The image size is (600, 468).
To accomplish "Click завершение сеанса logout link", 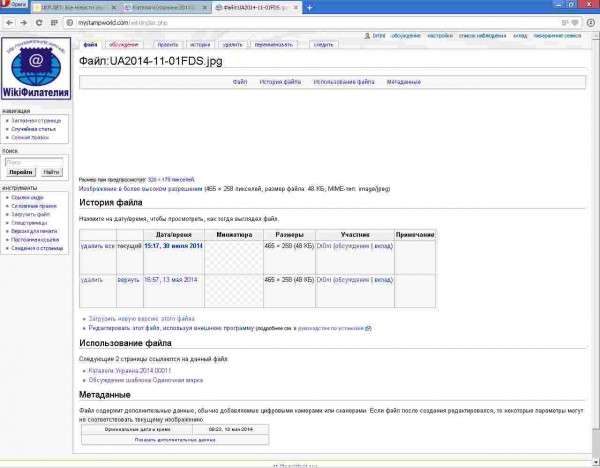I will 557,36.
